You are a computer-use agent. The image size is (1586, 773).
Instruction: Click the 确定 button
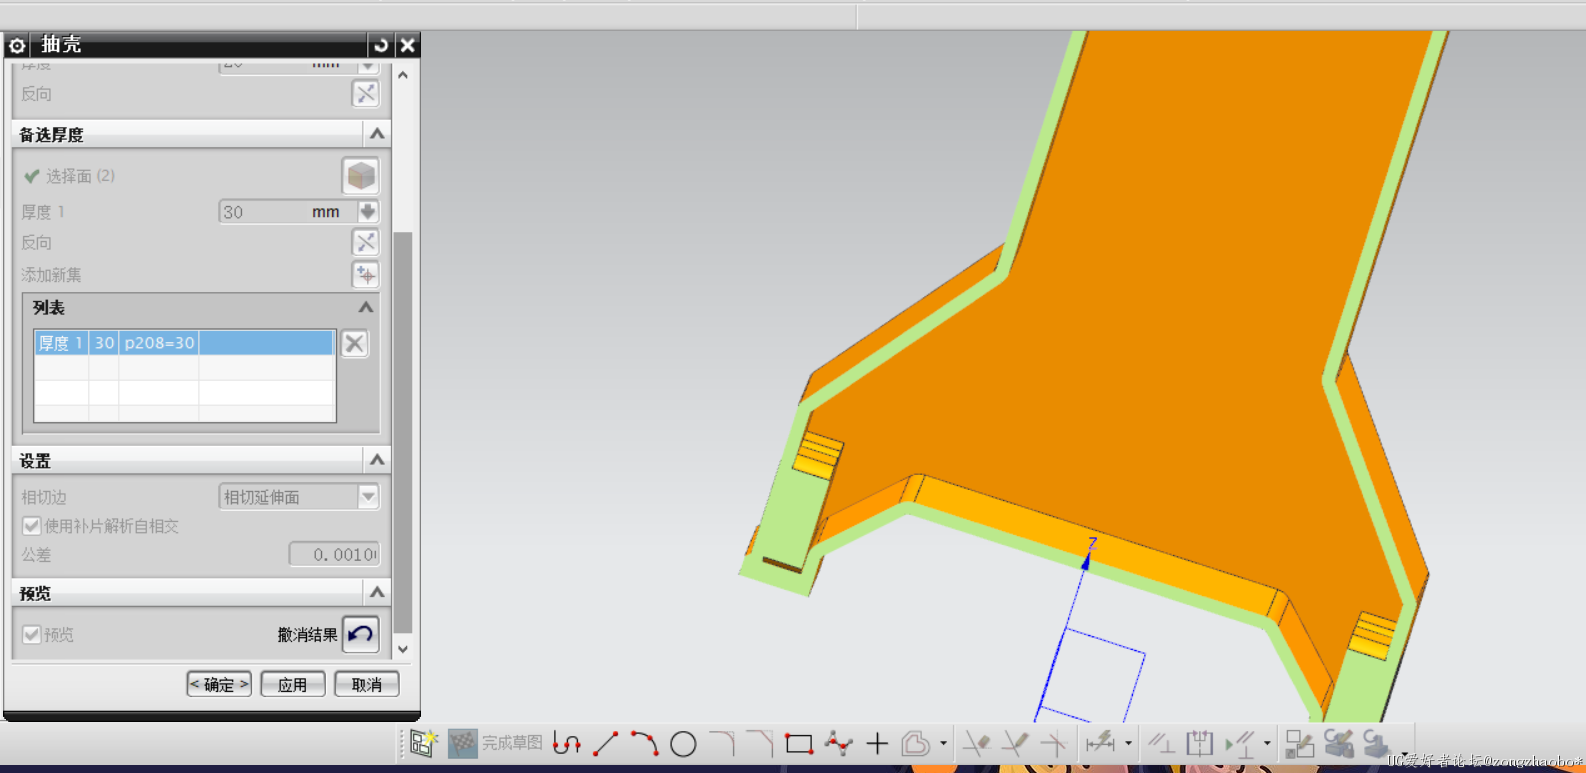(219, 684)
